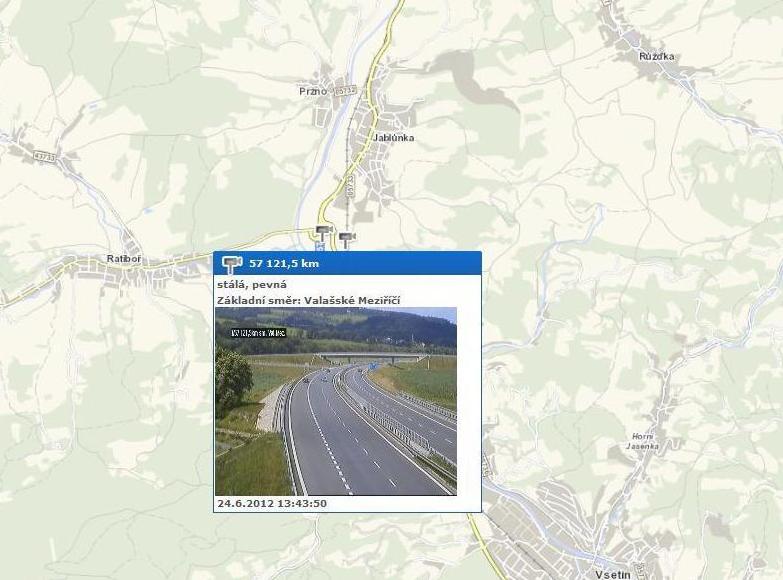Click the blue road 57 shield under the camera marker
This screenshot has width=783, height=580.
click(320, 246)
